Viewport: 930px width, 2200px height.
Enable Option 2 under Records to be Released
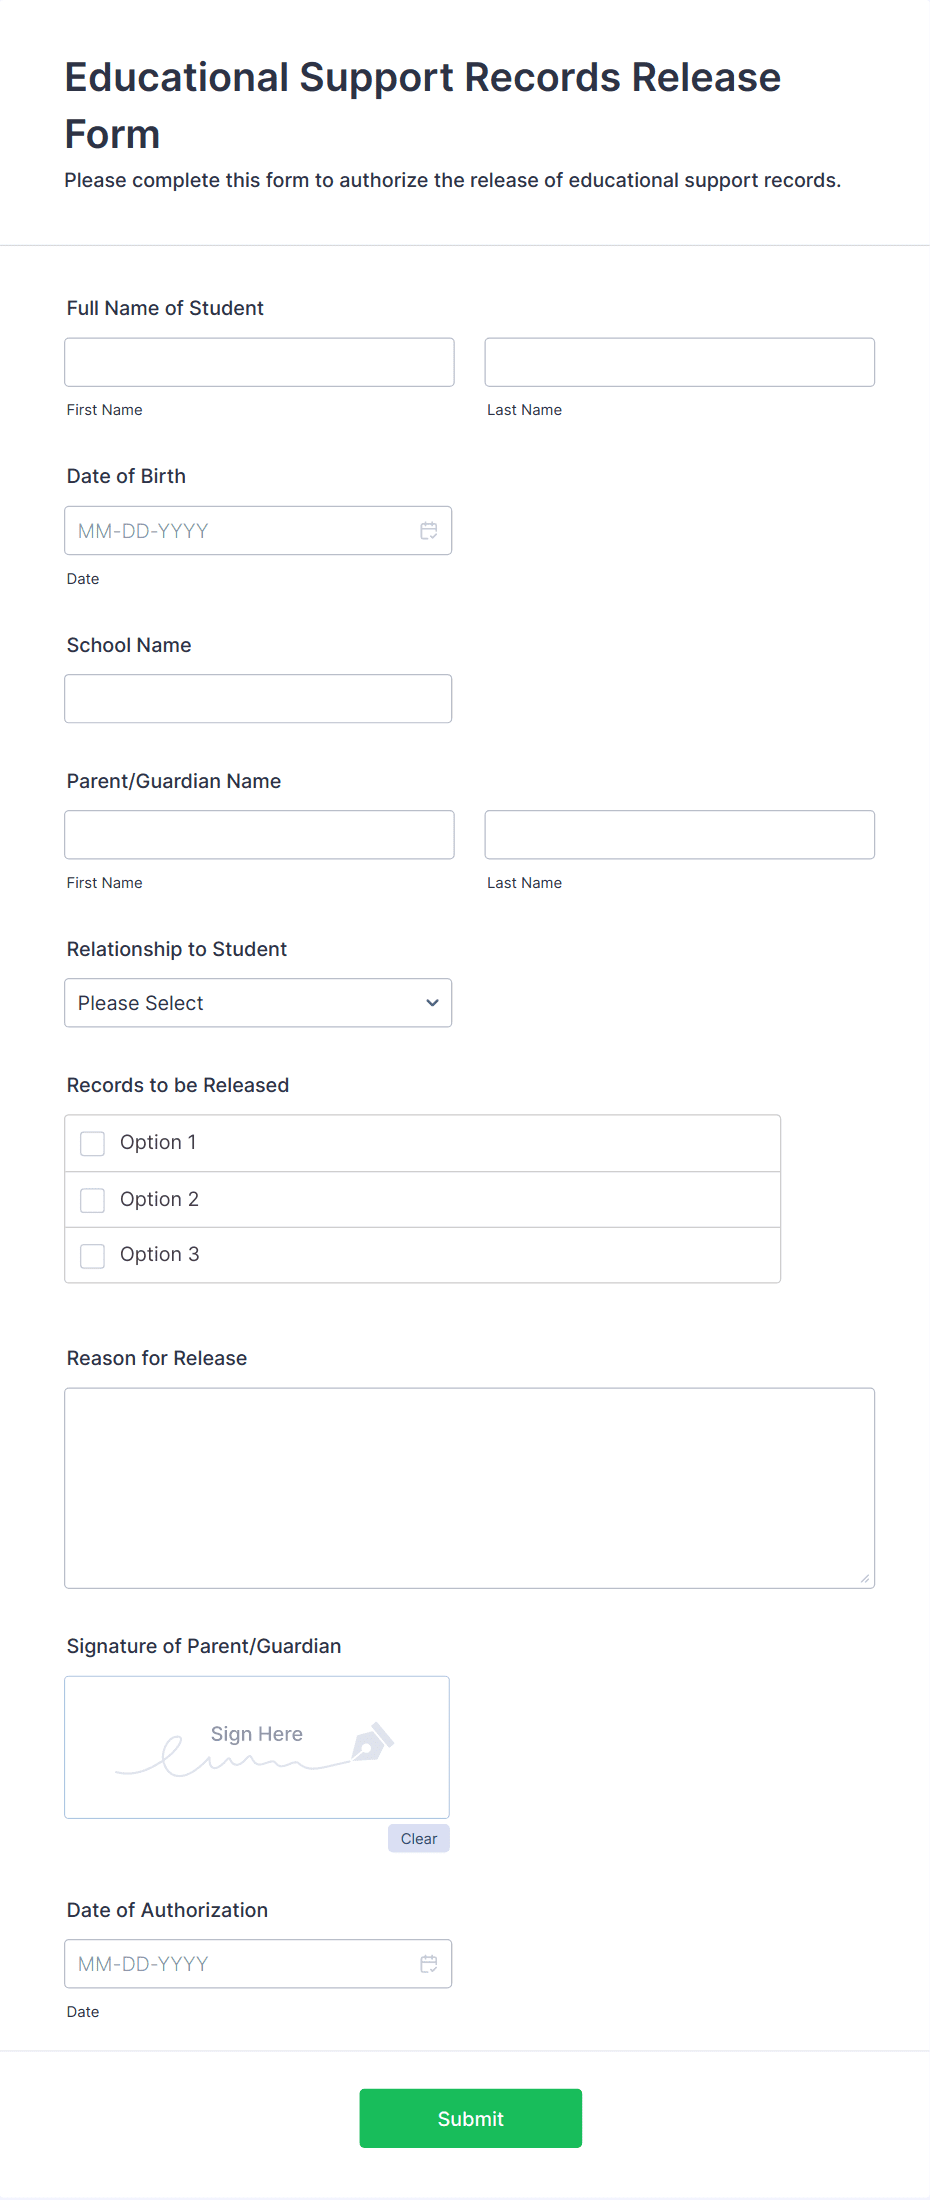click(92, 1199)
